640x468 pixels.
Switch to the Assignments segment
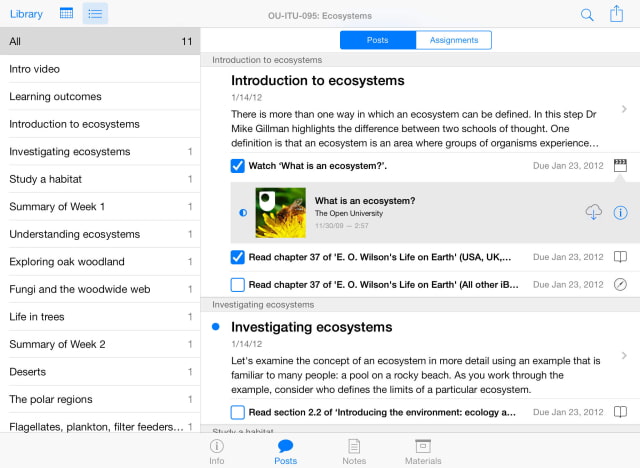[454, 40]
